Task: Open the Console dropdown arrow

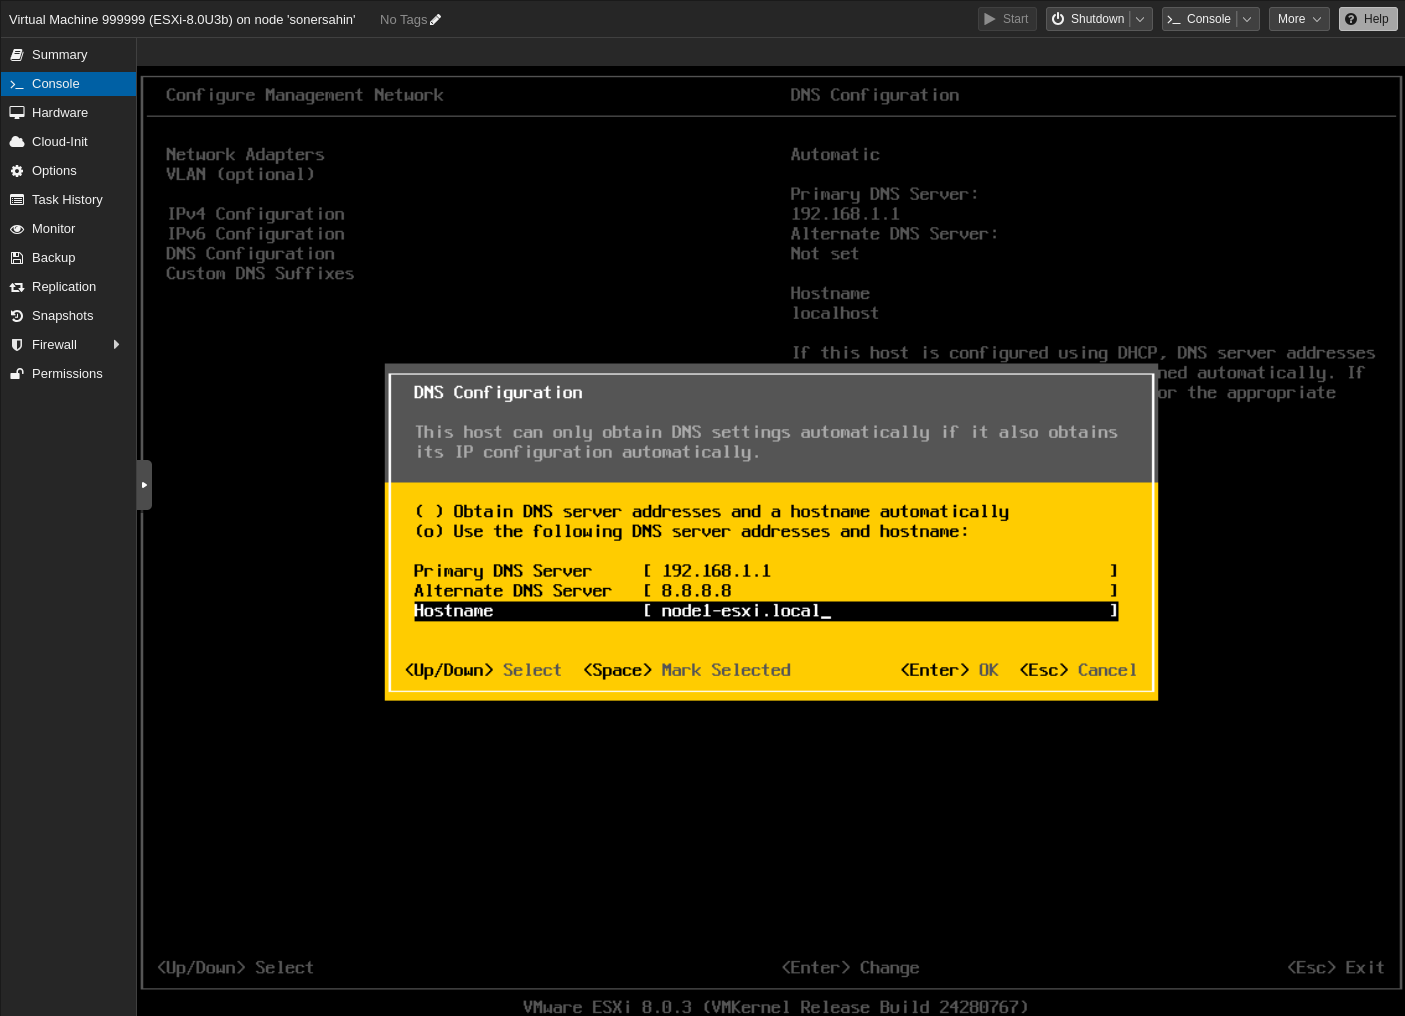Action: (x=1247, y=18)
